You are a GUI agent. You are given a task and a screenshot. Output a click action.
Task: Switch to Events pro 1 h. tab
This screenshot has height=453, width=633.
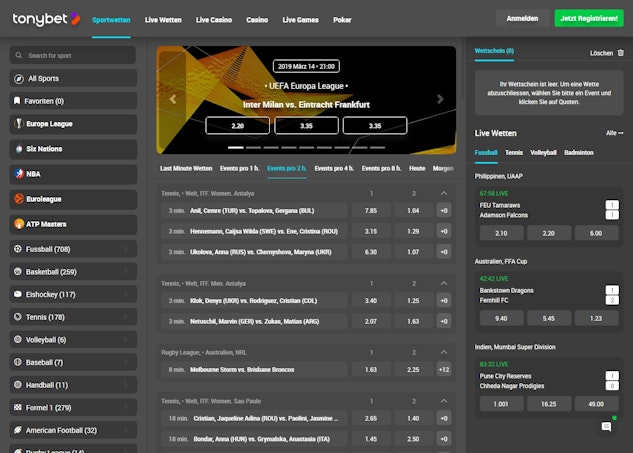(x=239, y=168)
